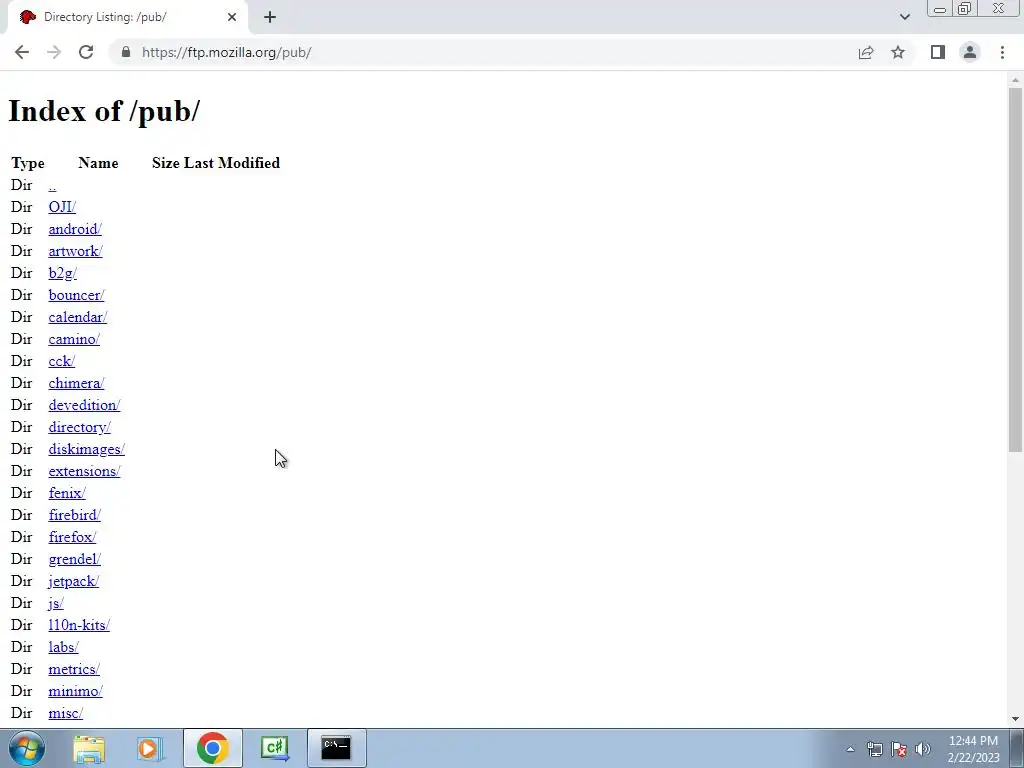The width and height of the screenshot is (1024, 768).
Task: Switch to Chrome in the taskbar
Action: tap(213, 748)
